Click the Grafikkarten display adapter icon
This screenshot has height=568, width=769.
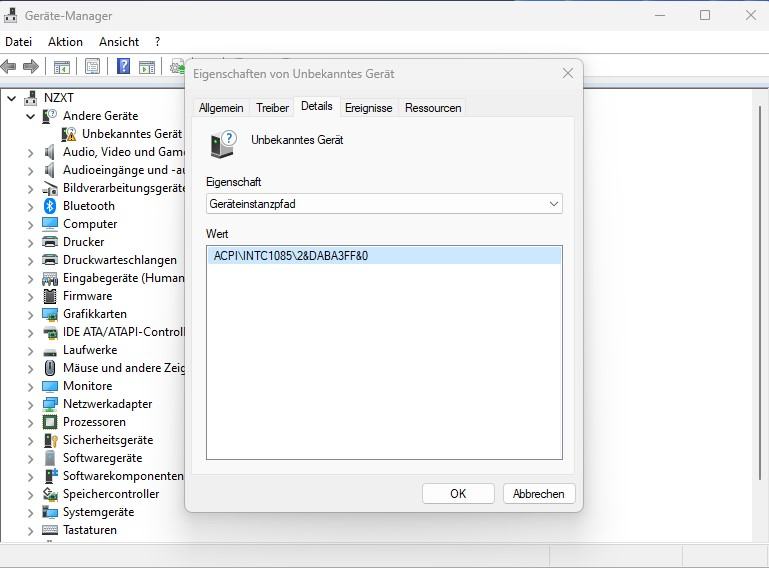pos(50,314)
